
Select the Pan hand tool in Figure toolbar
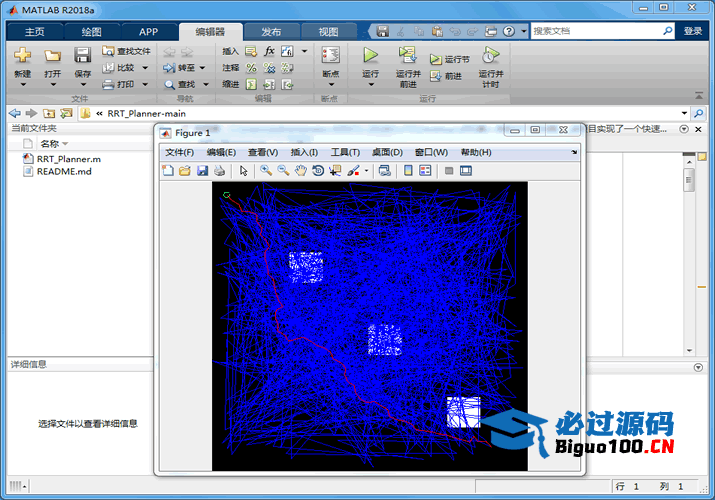(x=300, y=170)
